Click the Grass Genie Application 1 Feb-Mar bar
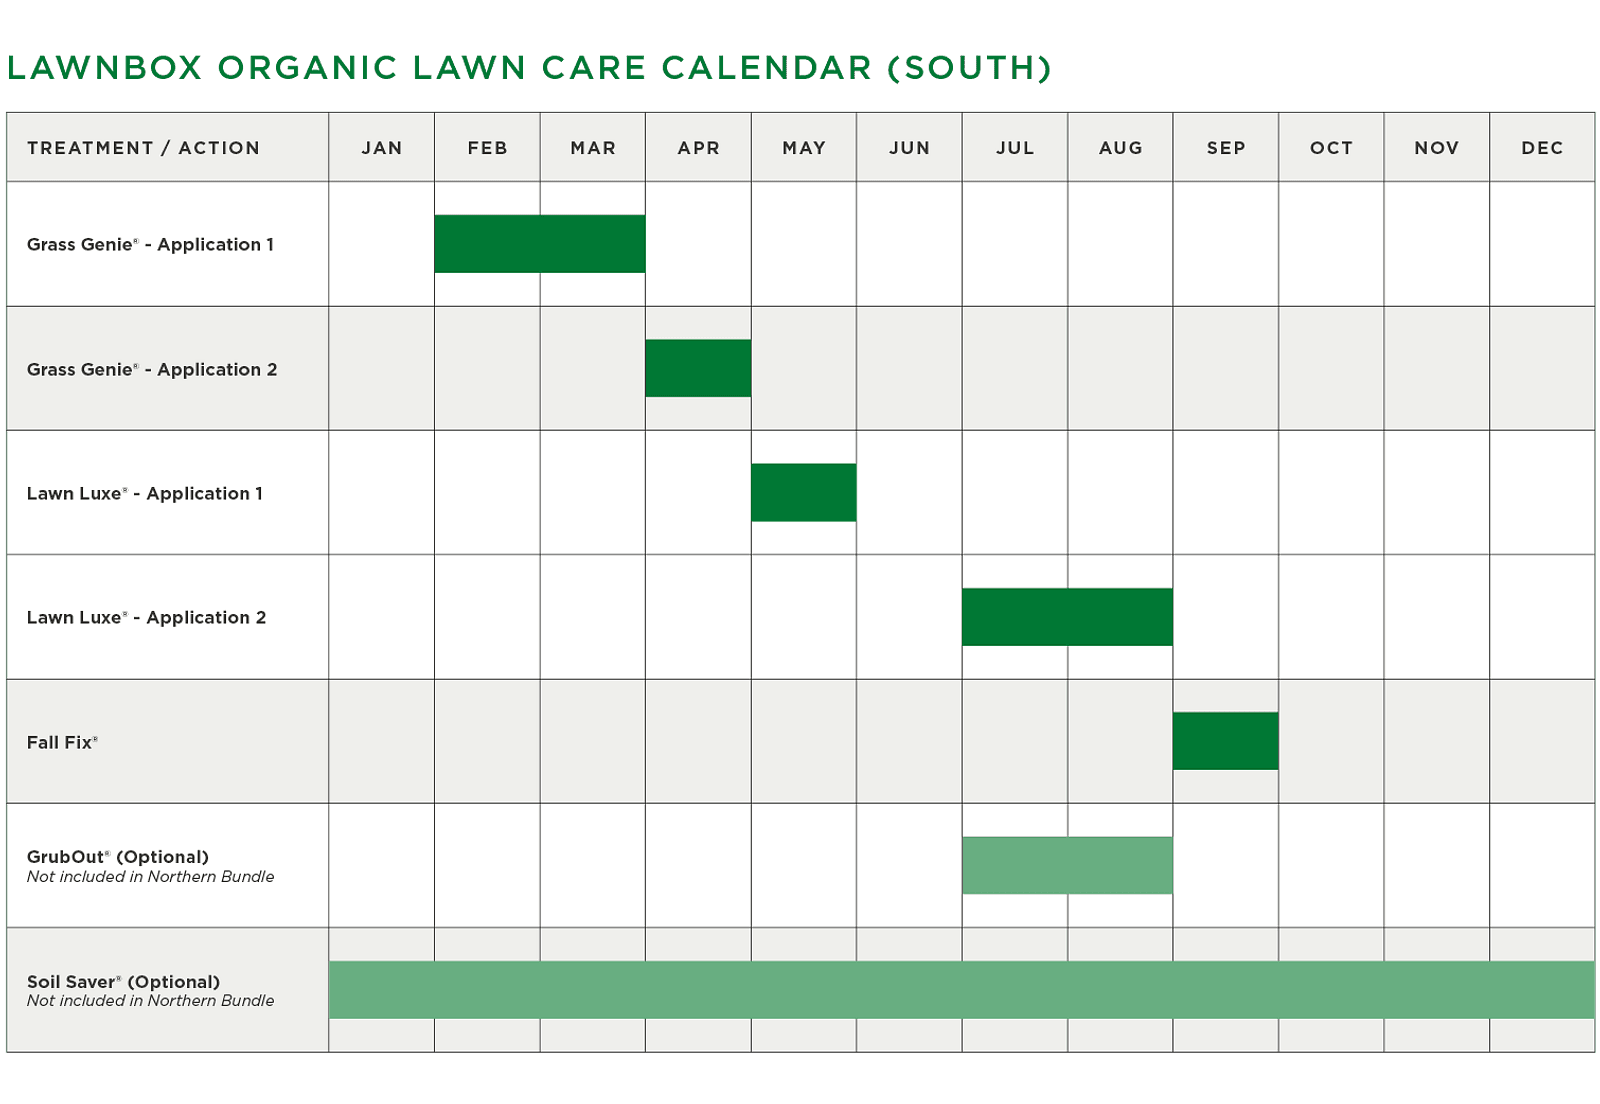Viewport: 1600px width, 1104px height. coord(540,244)
